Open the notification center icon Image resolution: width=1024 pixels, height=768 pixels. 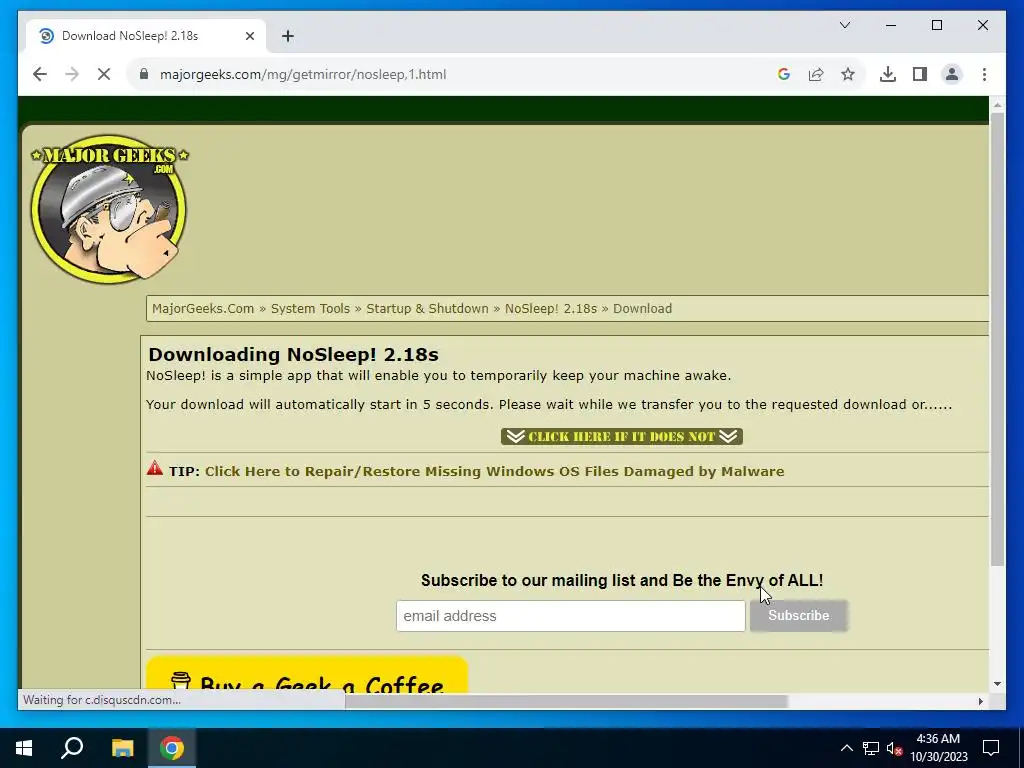tap(991, 748)
